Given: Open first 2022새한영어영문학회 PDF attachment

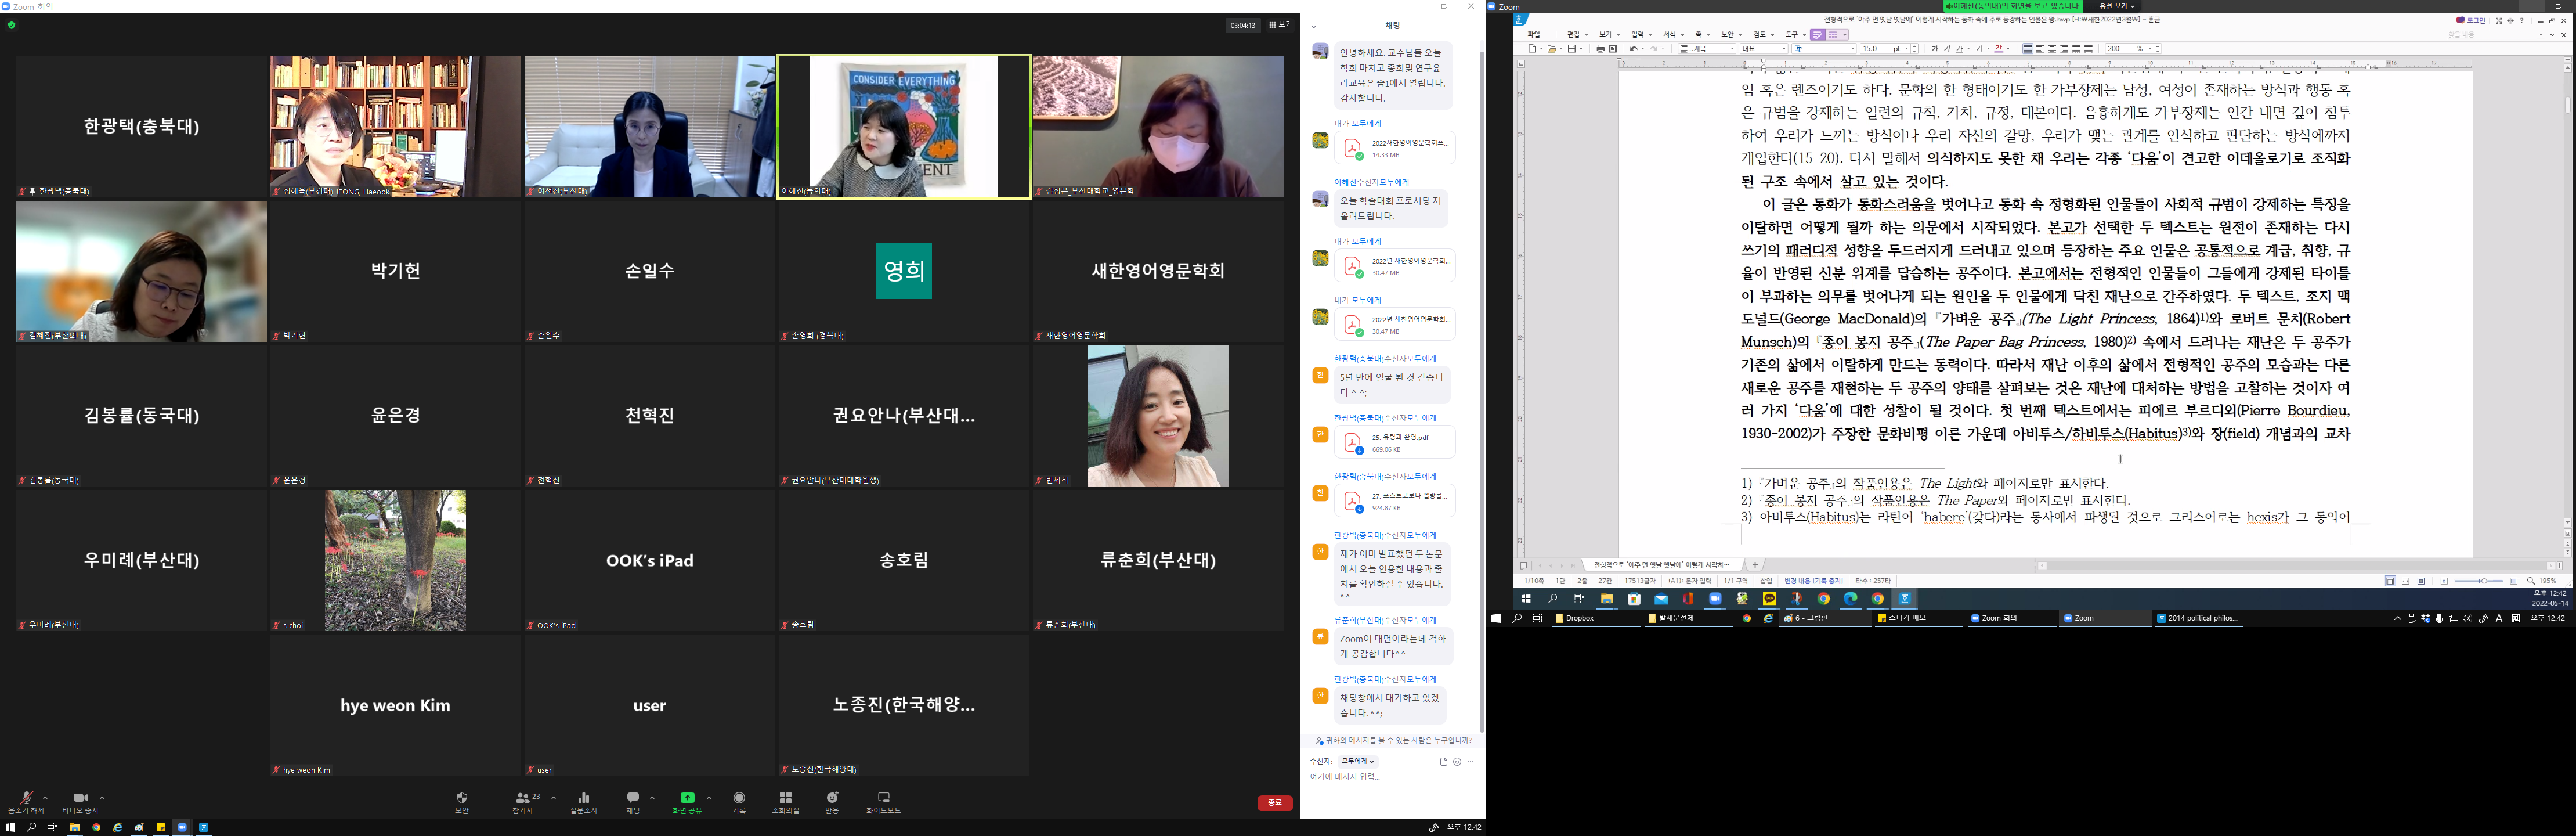Looking at the screenshot, I should pyautogui.click(x=1394, y=148).
